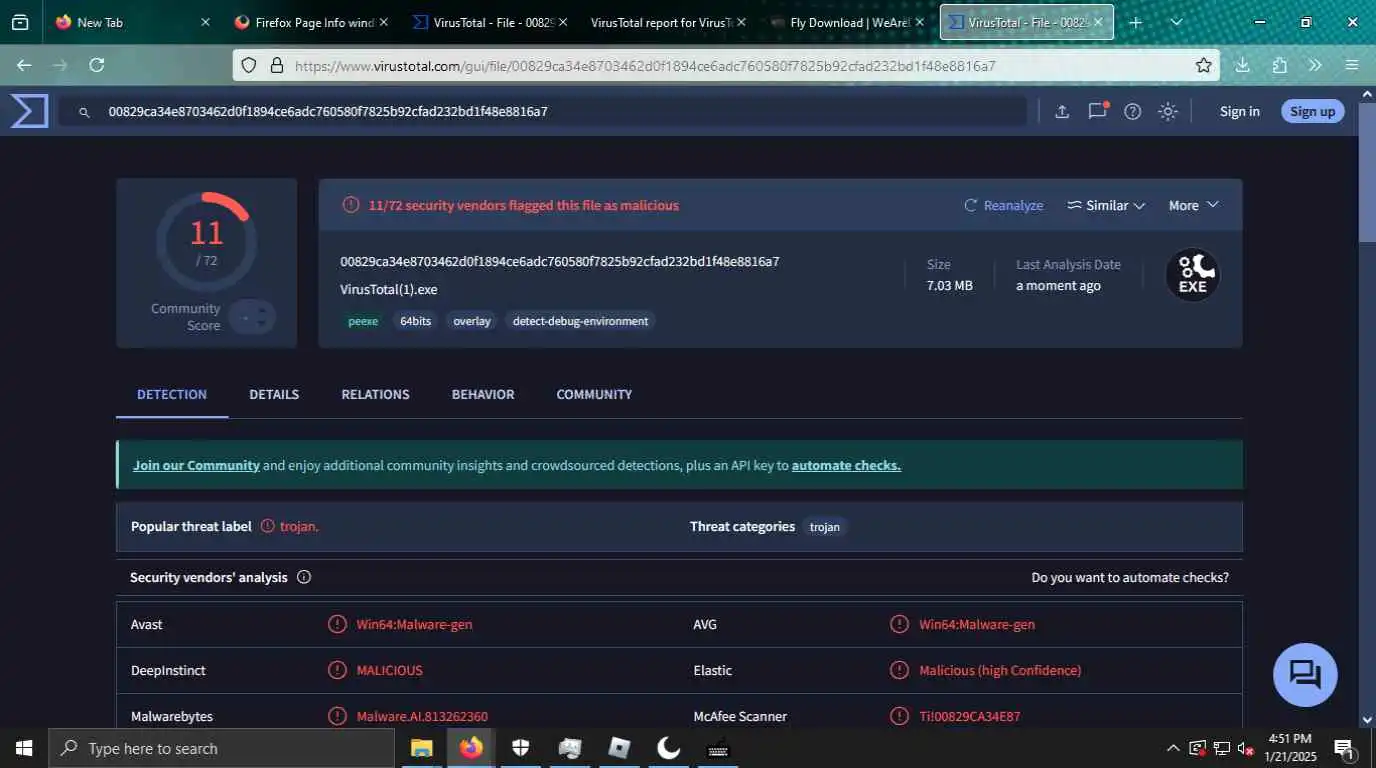Click the search magnifier icon in VirusTotal bar
Viewport: 1376px width, 768px height.
pos(84,112)
